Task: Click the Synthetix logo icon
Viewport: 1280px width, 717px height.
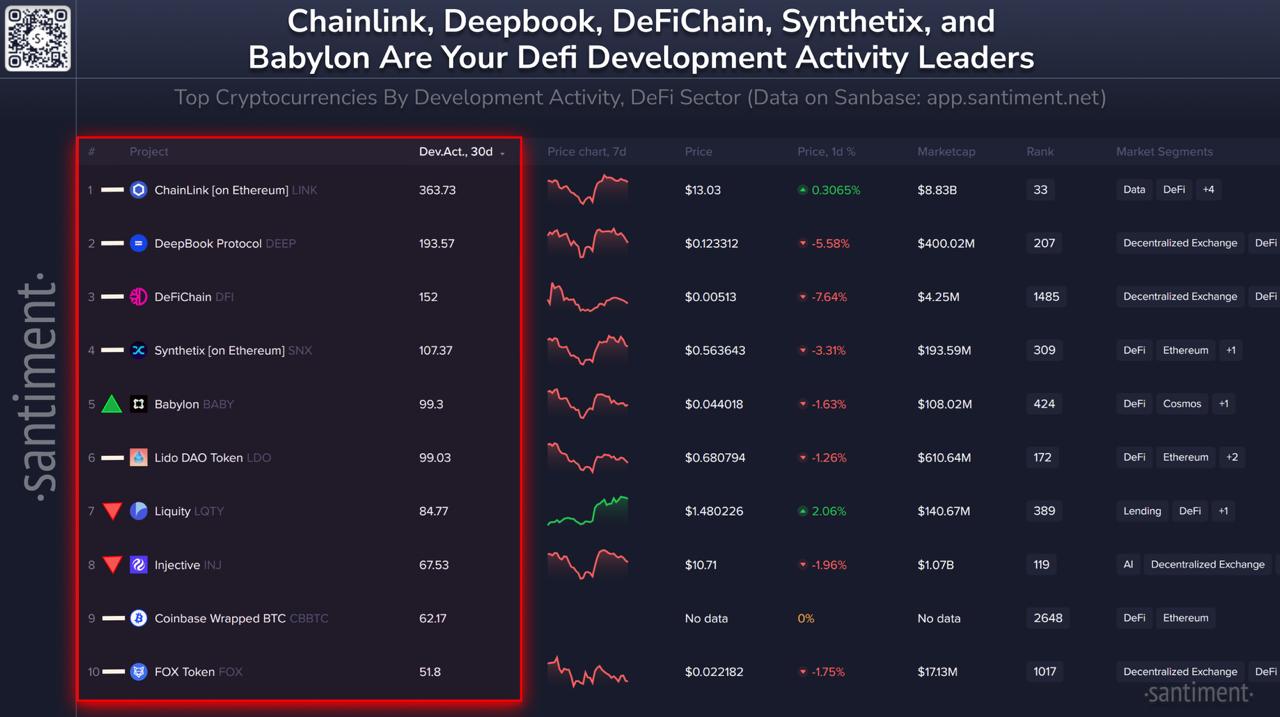Action: [139, 350]
